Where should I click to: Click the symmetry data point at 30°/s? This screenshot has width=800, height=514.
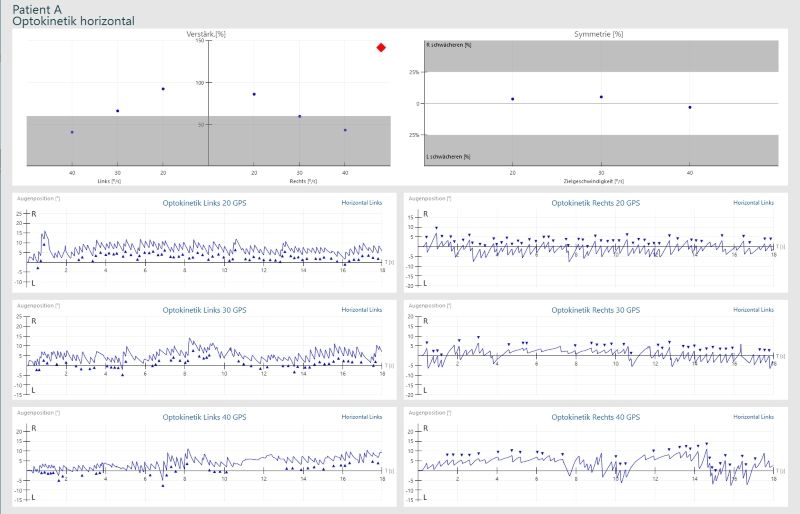click(x=601, y=97)
